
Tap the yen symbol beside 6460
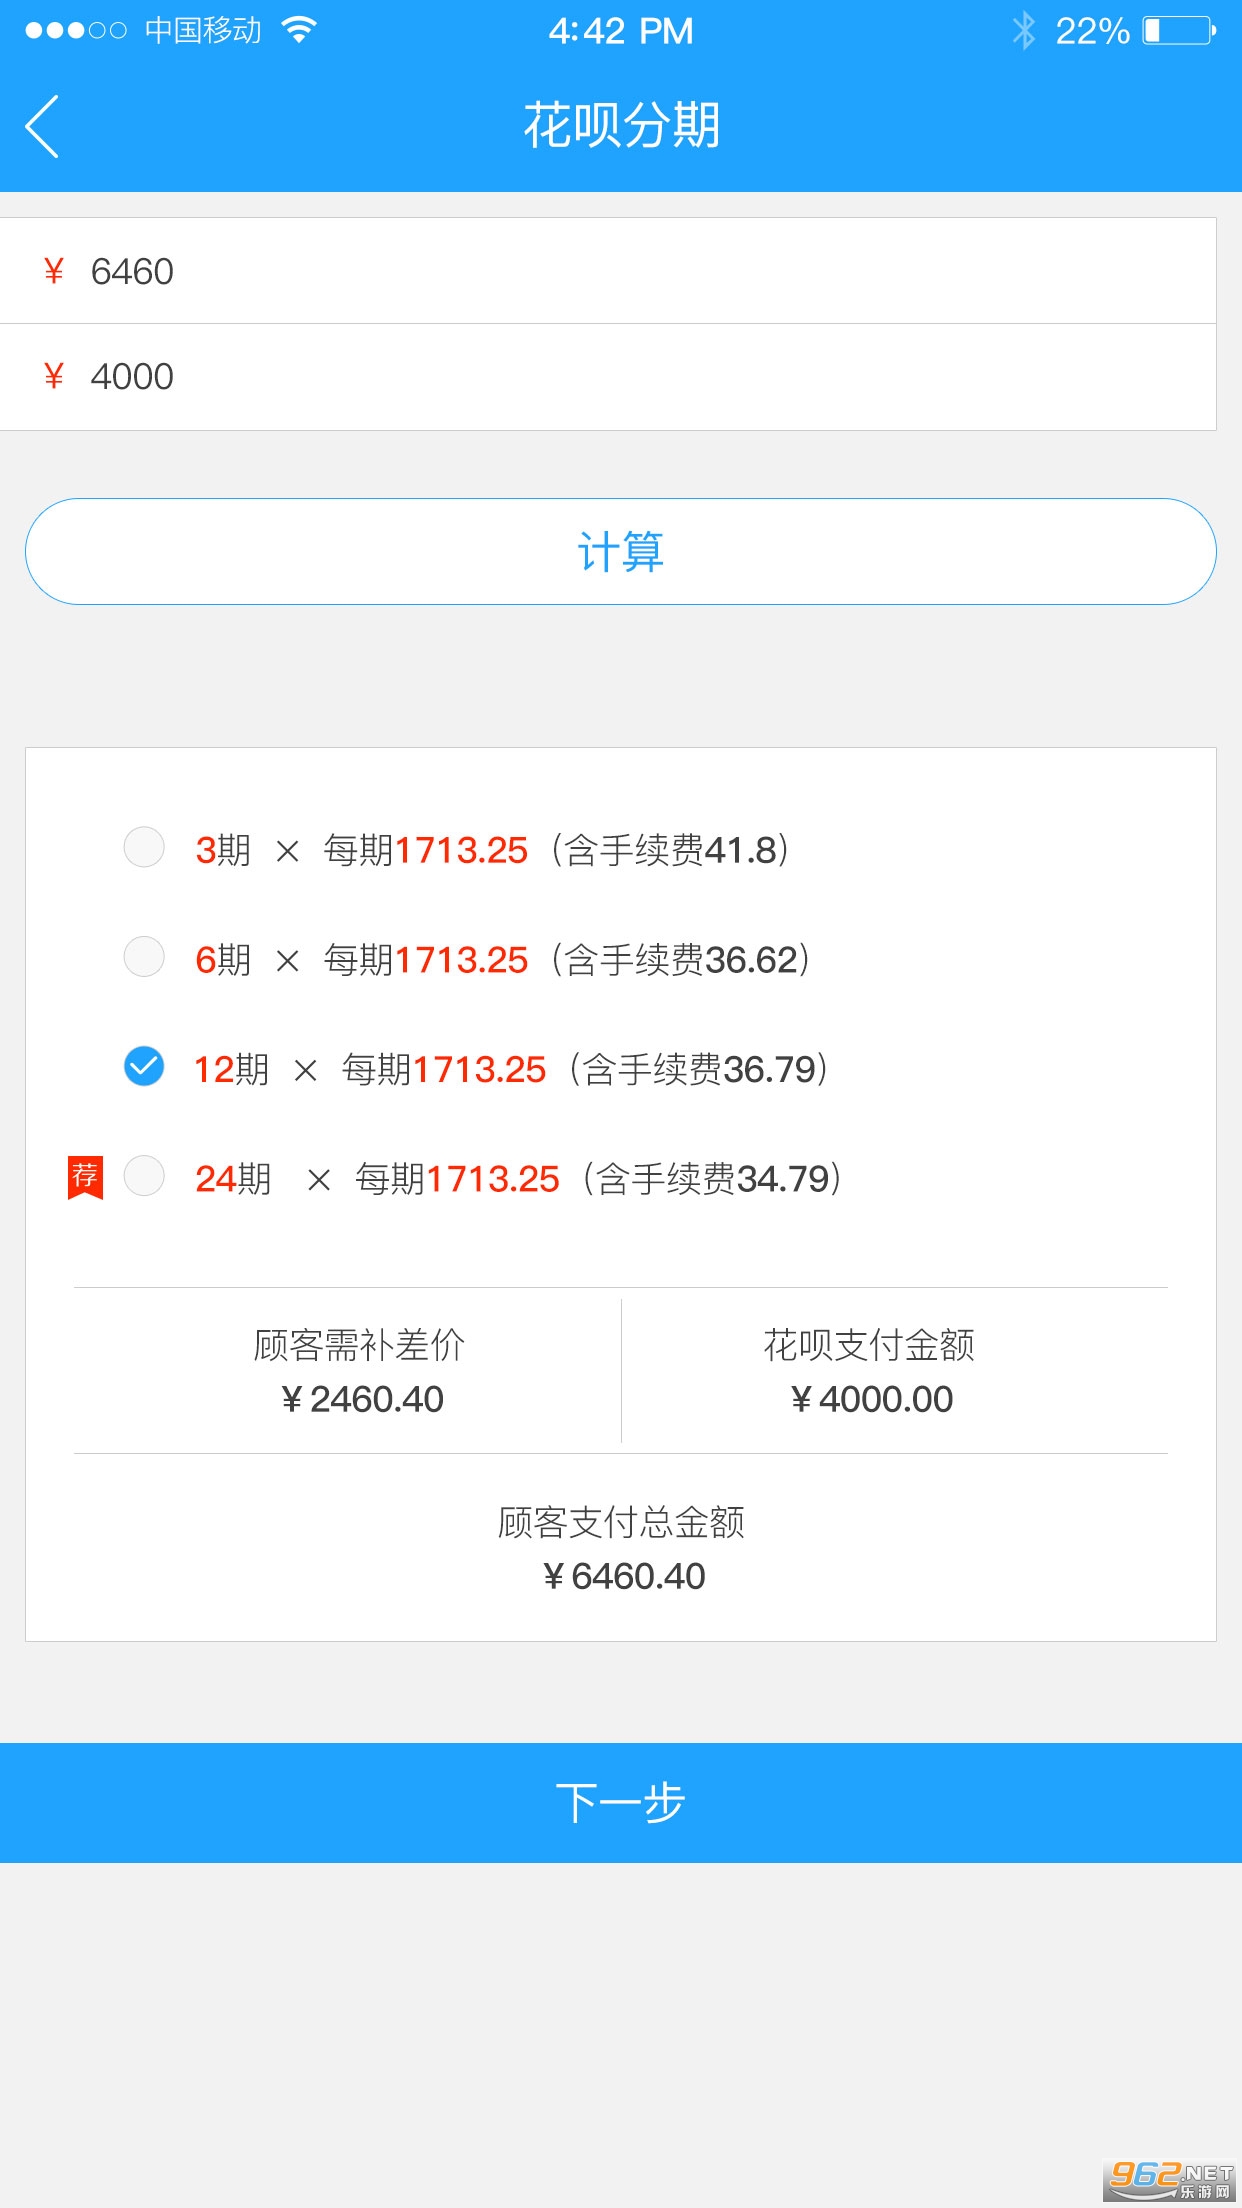[54, 271]
